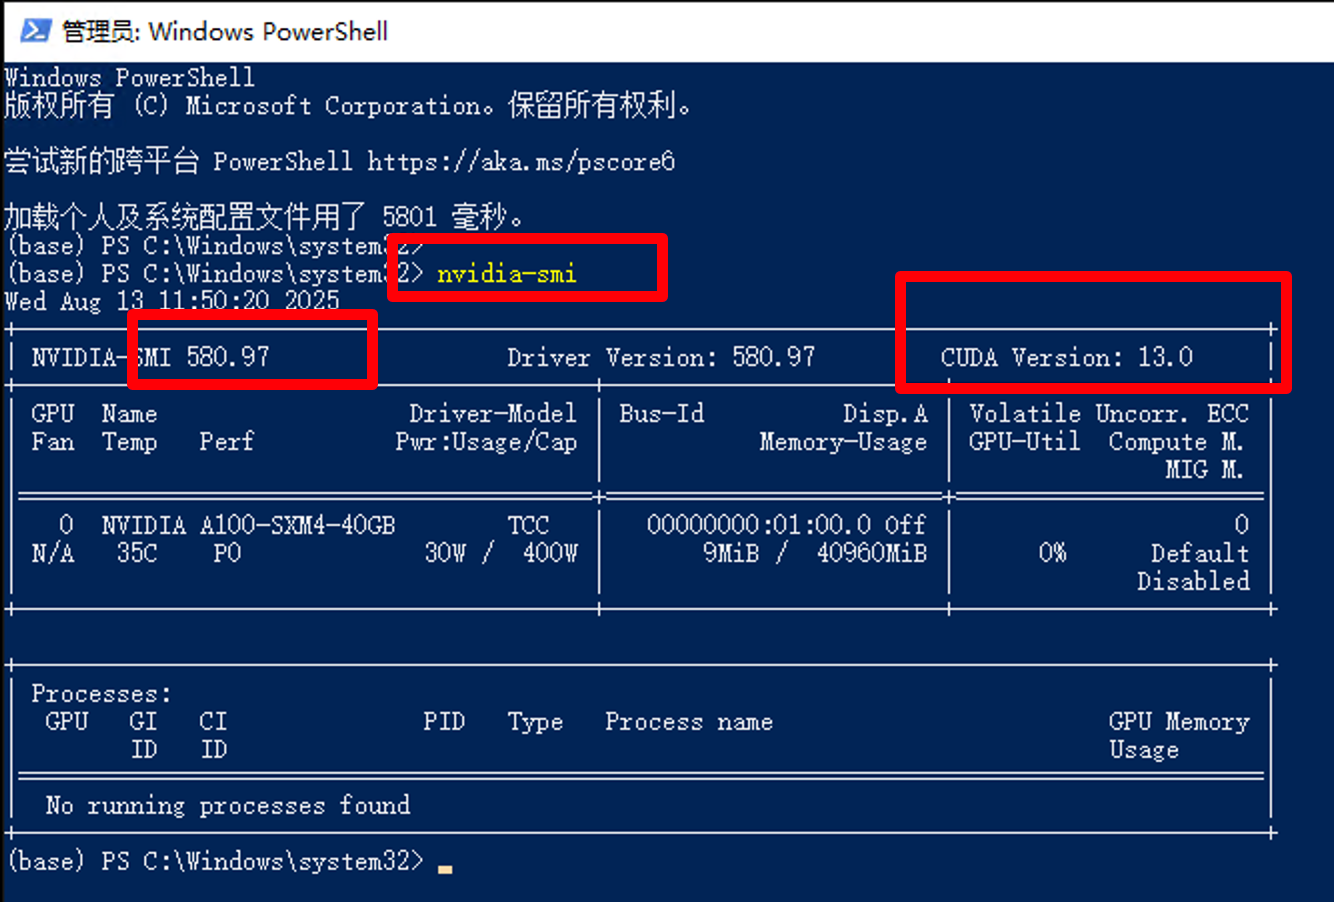1334x902 pixels.
Task: Click the Process name column header
Action: (x=688, y=722)
